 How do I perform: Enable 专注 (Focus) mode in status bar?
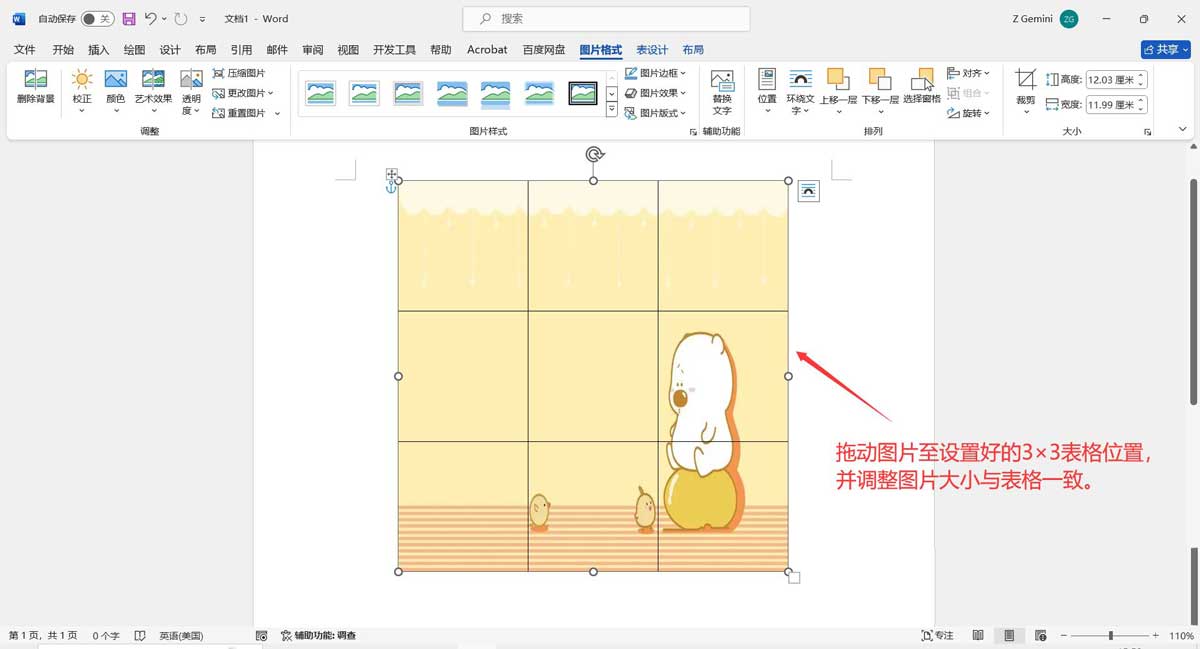941,635
